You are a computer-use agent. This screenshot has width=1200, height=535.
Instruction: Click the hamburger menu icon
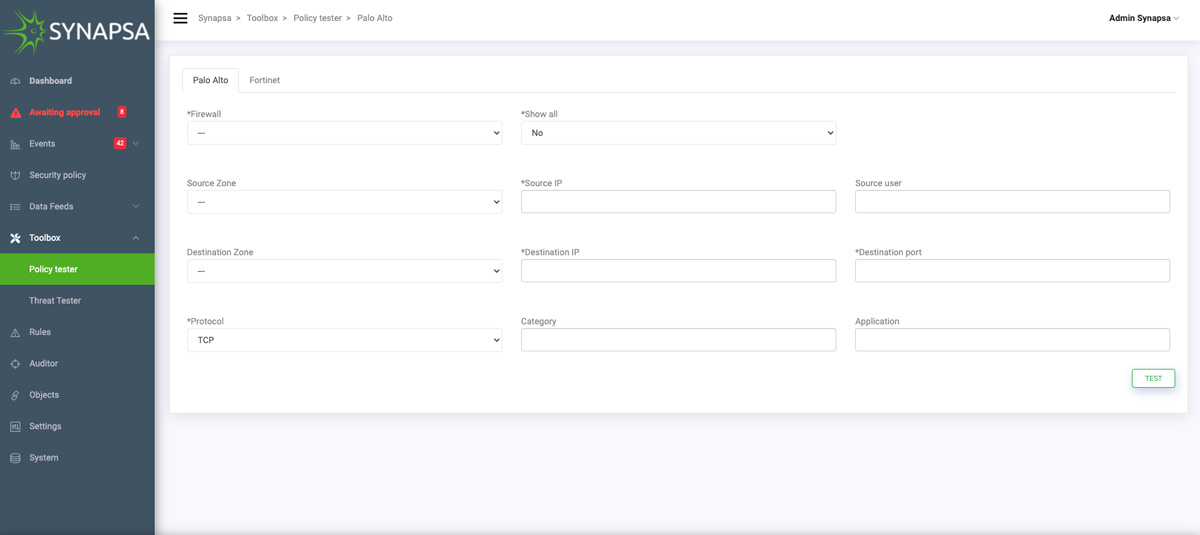[x=180, y=18]
